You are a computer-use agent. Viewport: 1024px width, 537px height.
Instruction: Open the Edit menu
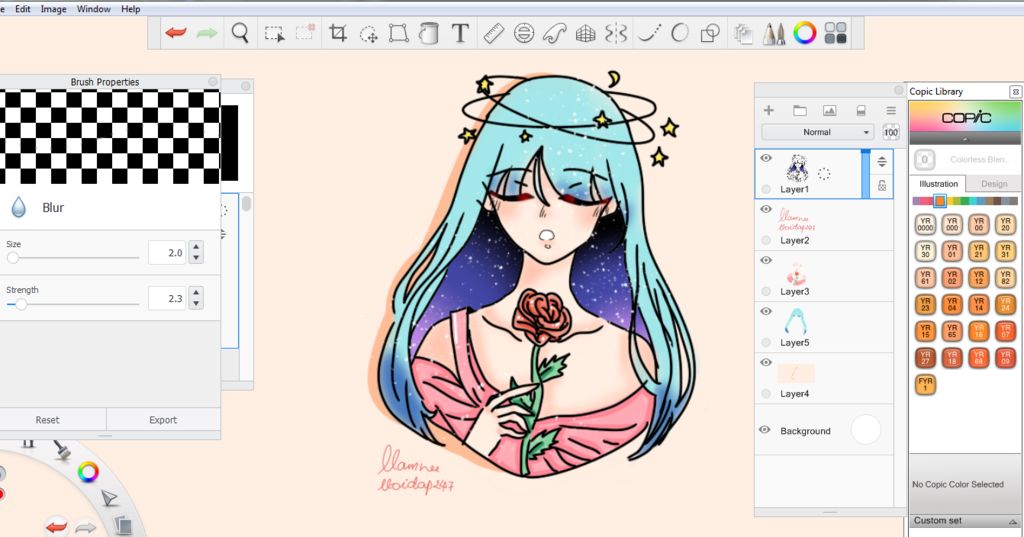23,9
